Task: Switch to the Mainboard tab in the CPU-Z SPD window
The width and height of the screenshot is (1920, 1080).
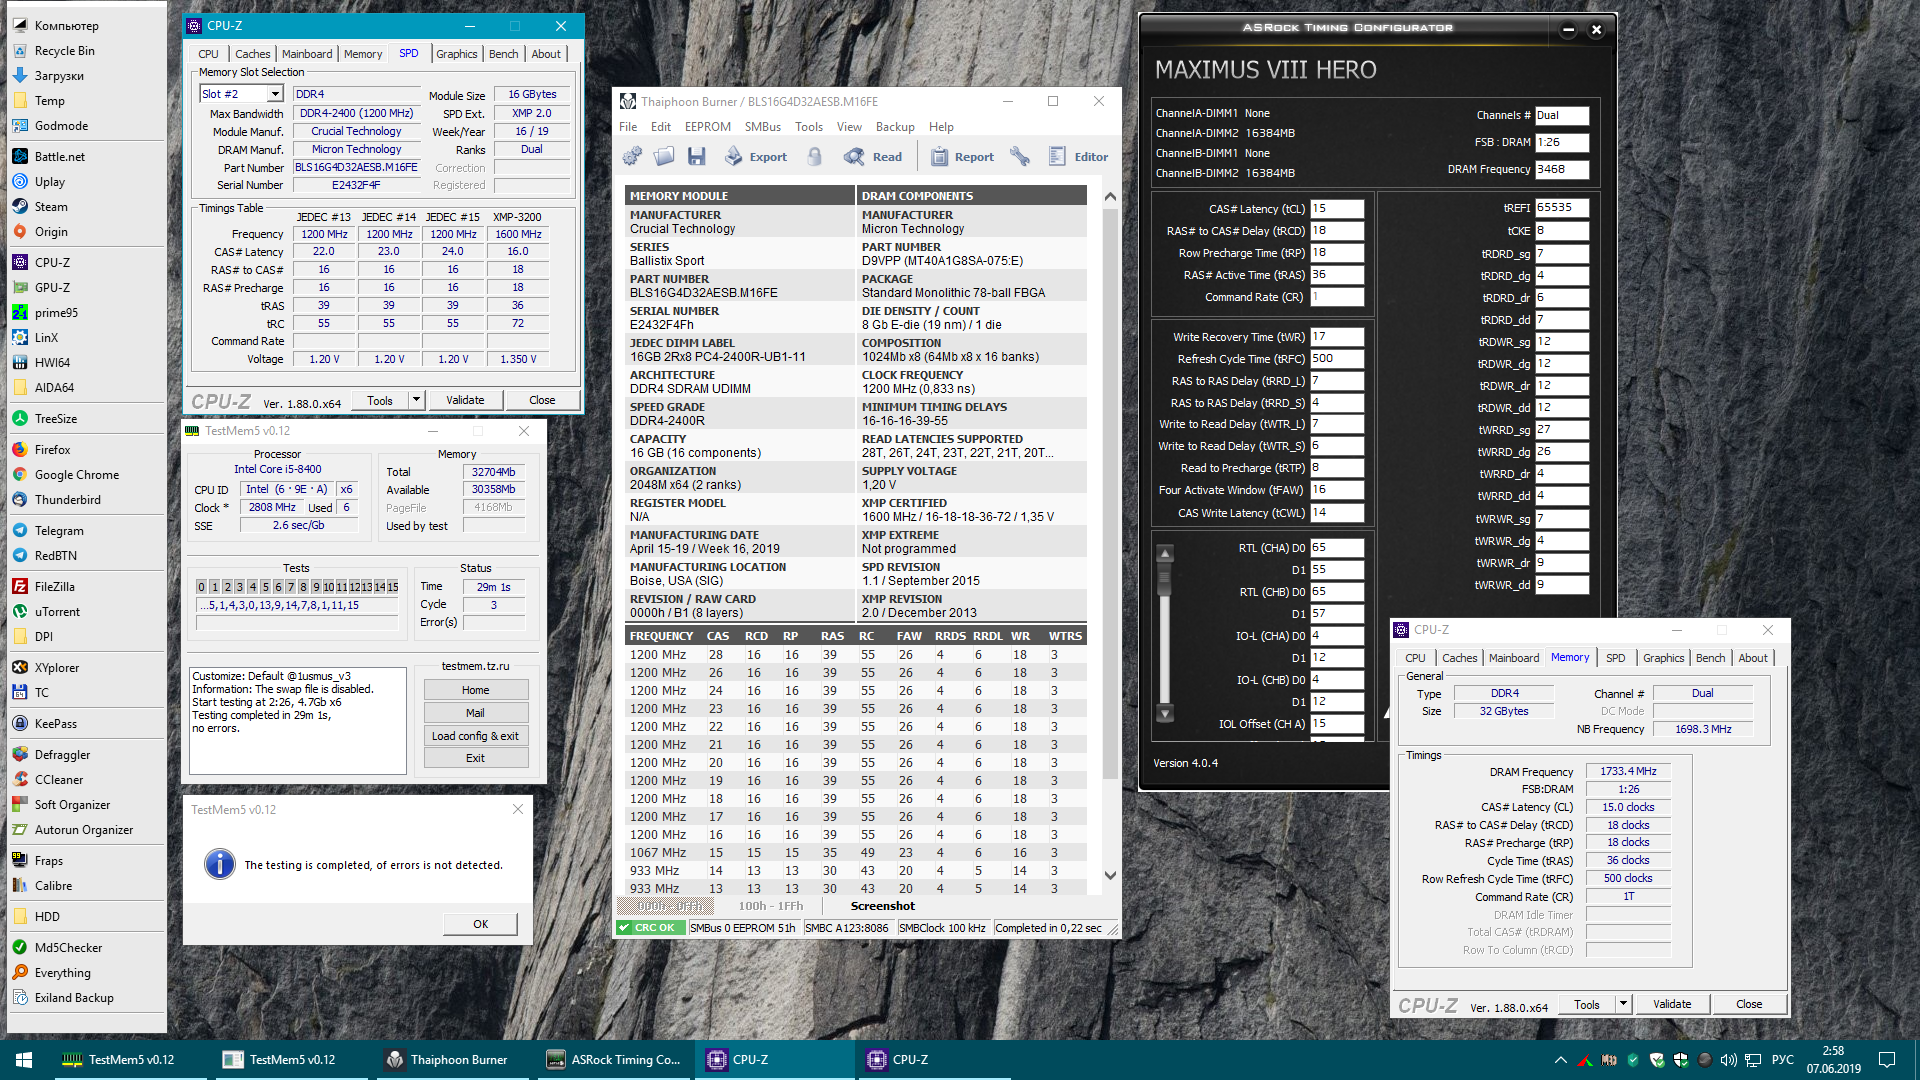Action: (x=306, y=54)
